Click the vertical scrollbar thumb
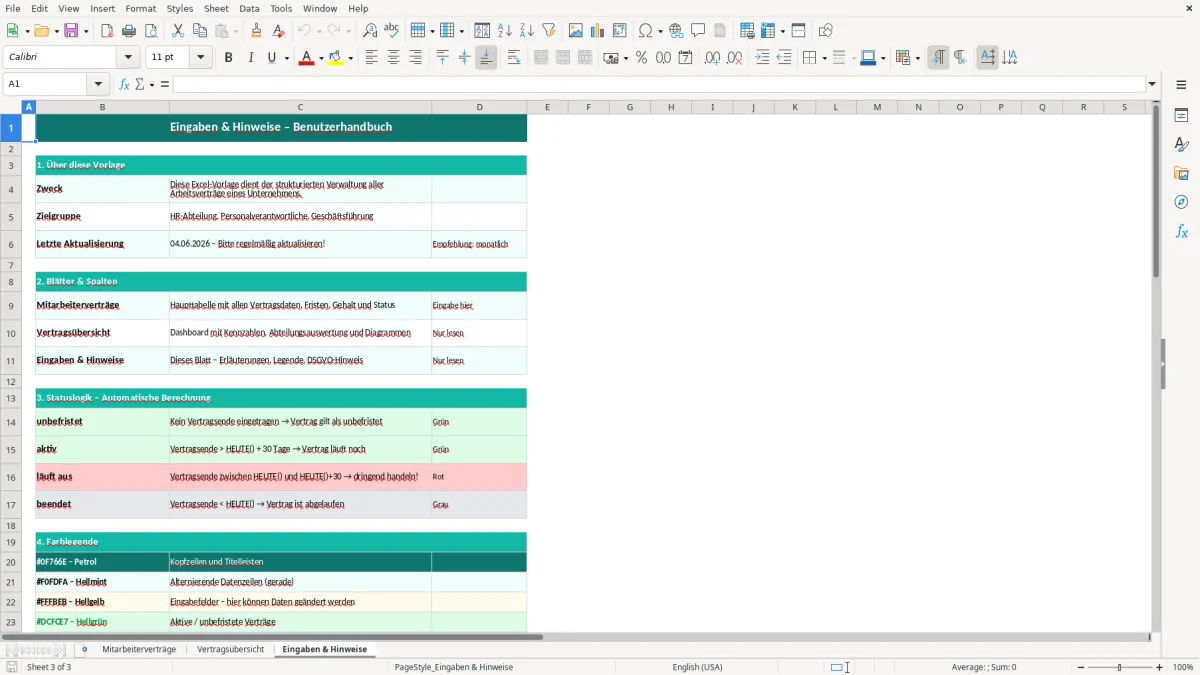The height and width of the screenshot is (675, 1200). point(1156,190)
